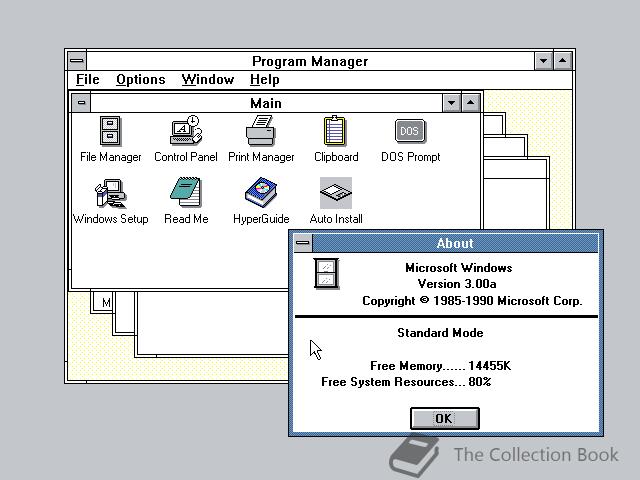
Task: Click the Program Manager title bar
Action: (x=310, y=61)
